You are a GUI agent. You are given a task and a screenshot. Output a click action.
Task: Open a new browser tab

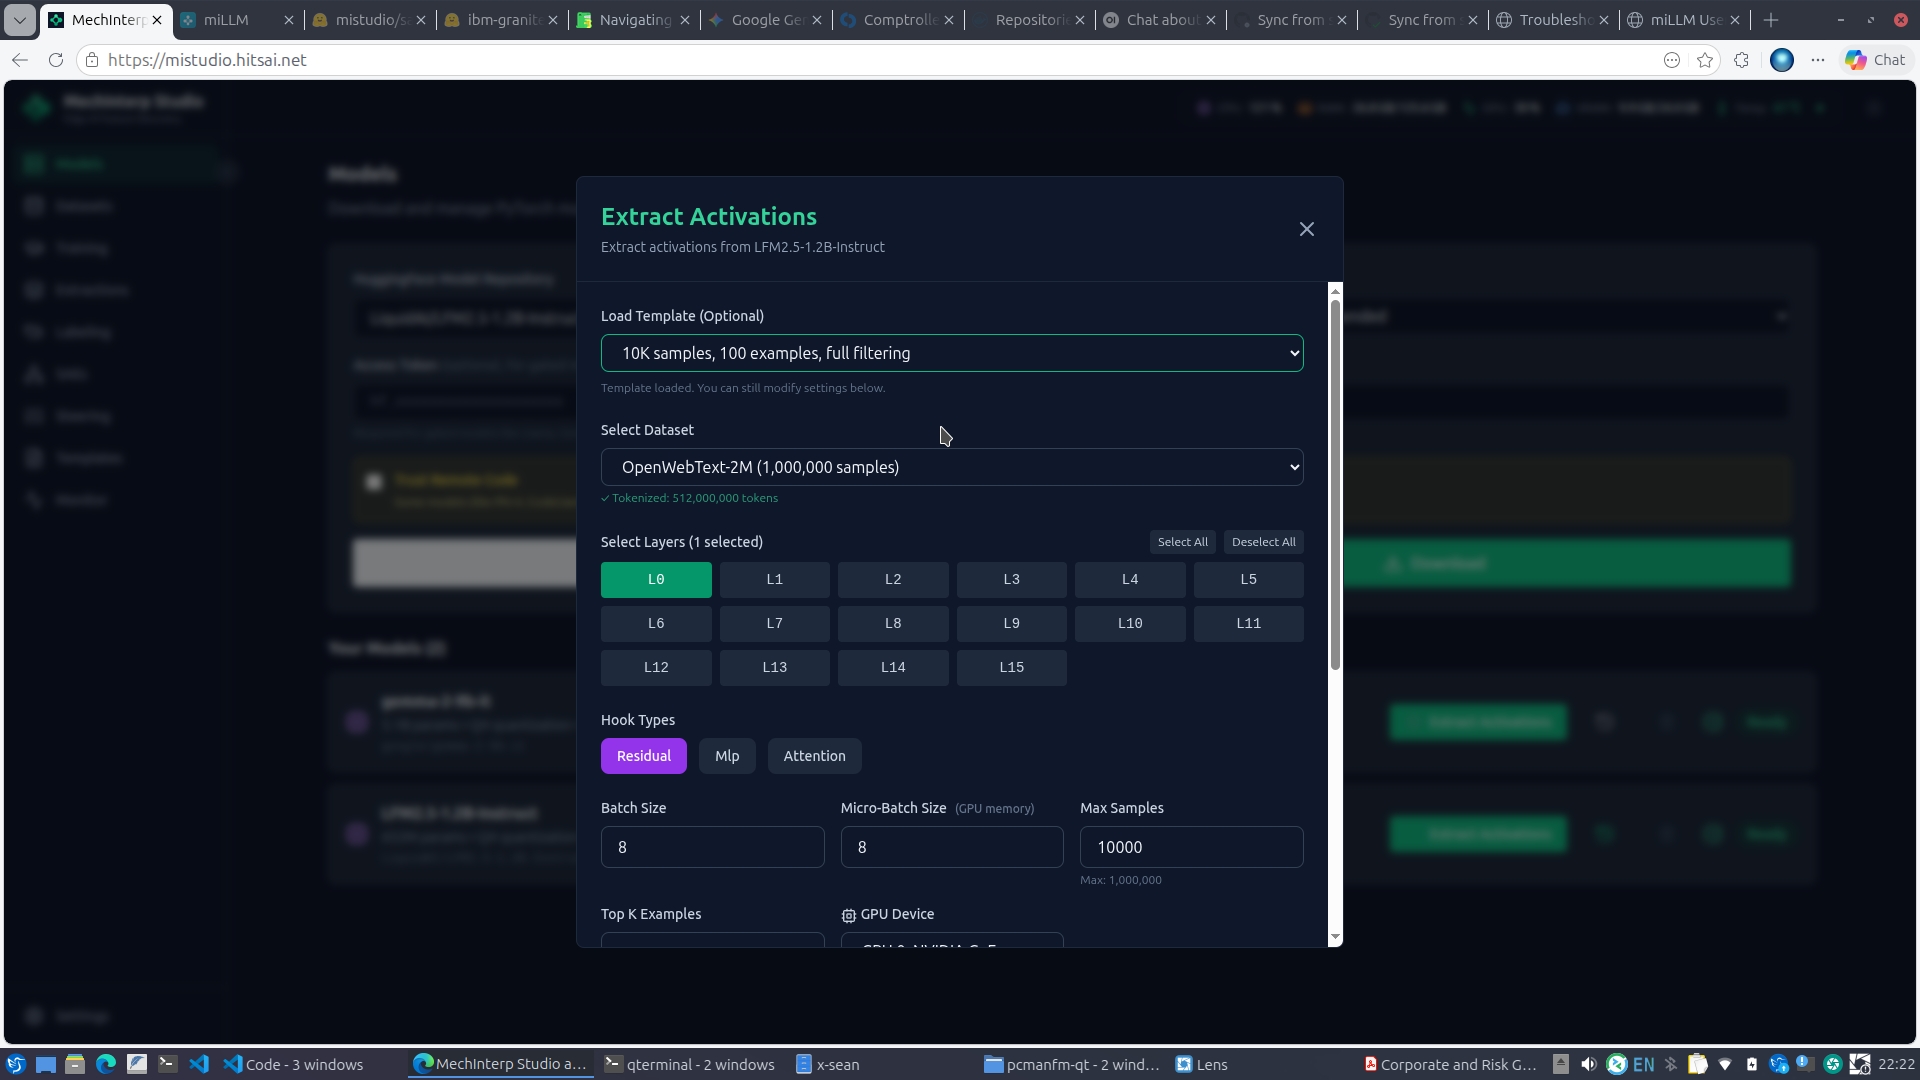(1771, 20)
